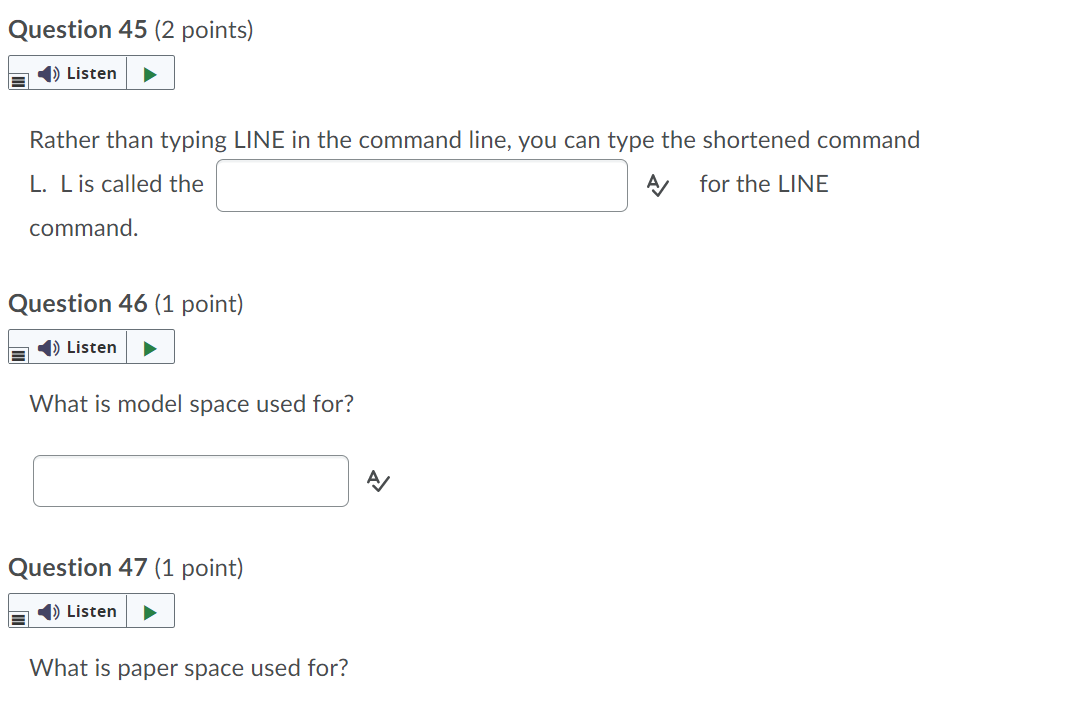
Task: Click the "Question 45 (2 points)" heading
Action: (x=130, y=30)
